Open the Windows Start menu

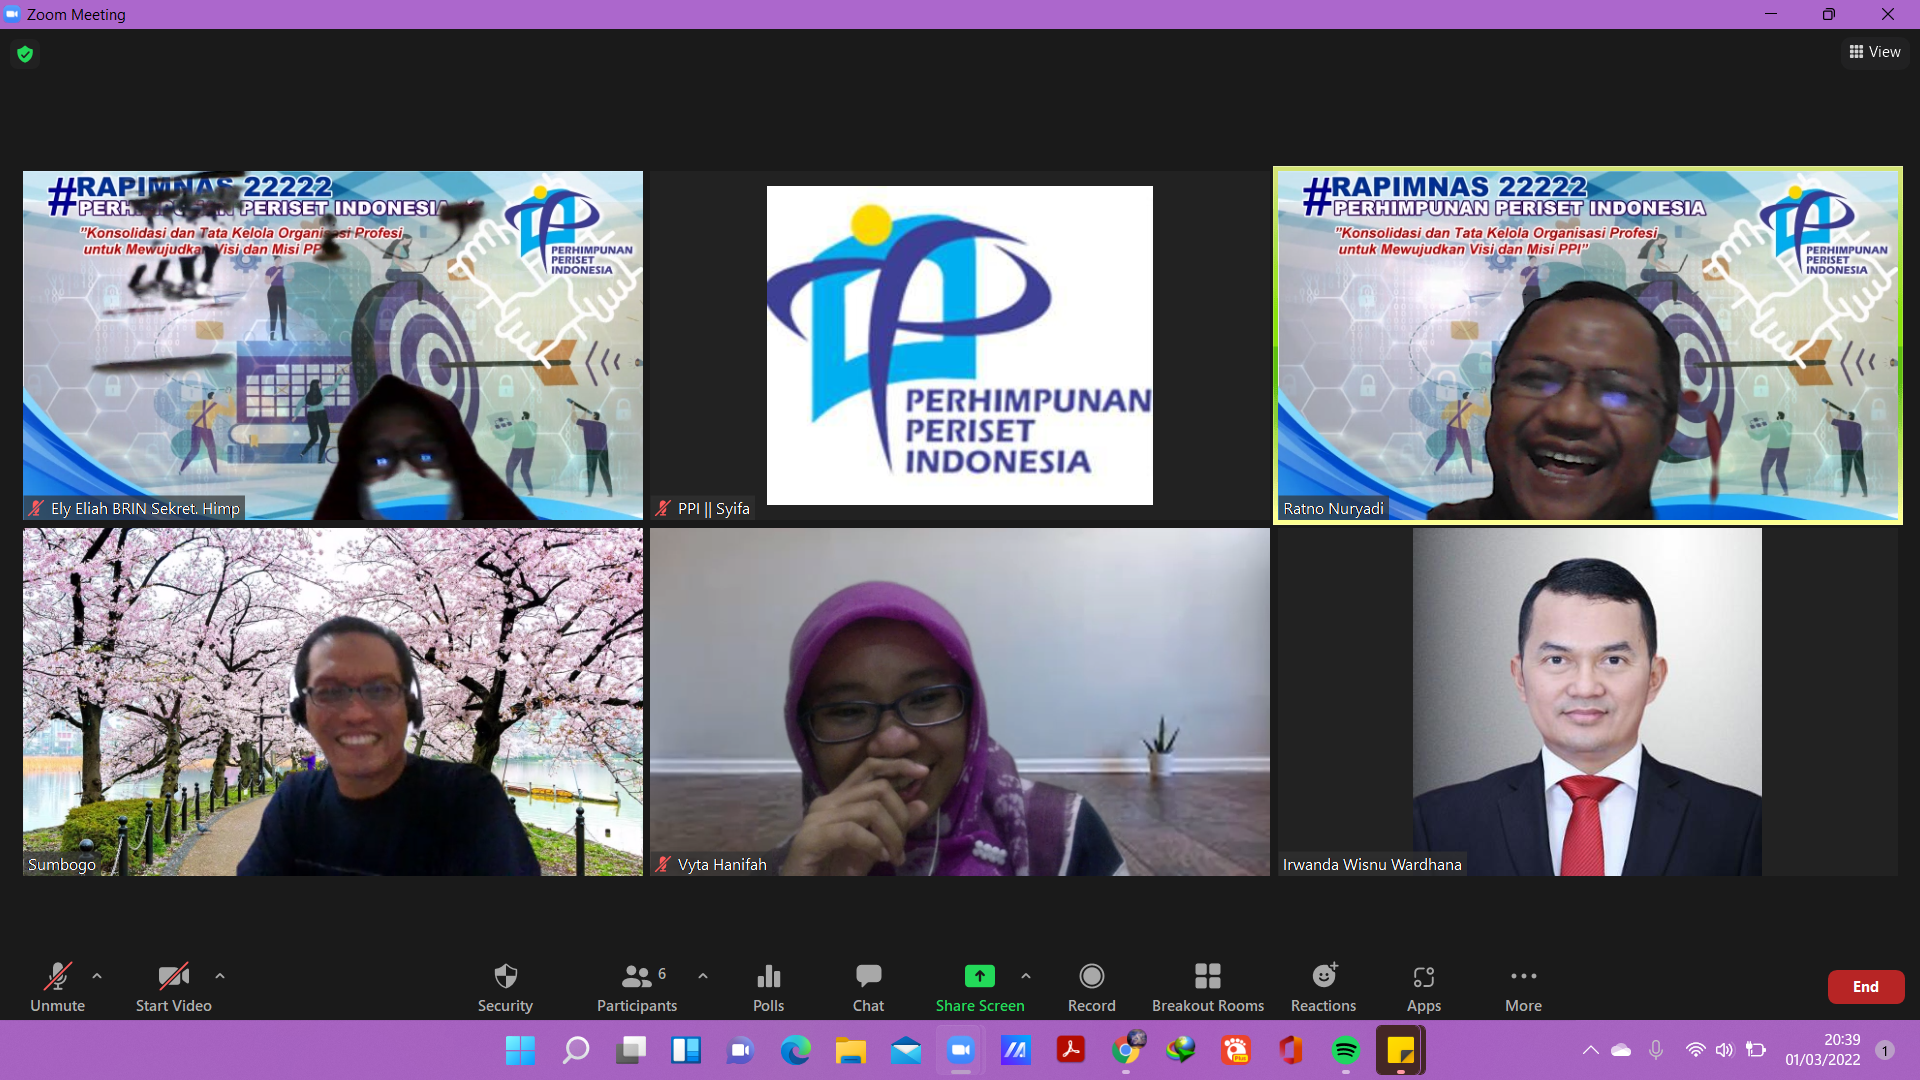(x=520, y=1050)
